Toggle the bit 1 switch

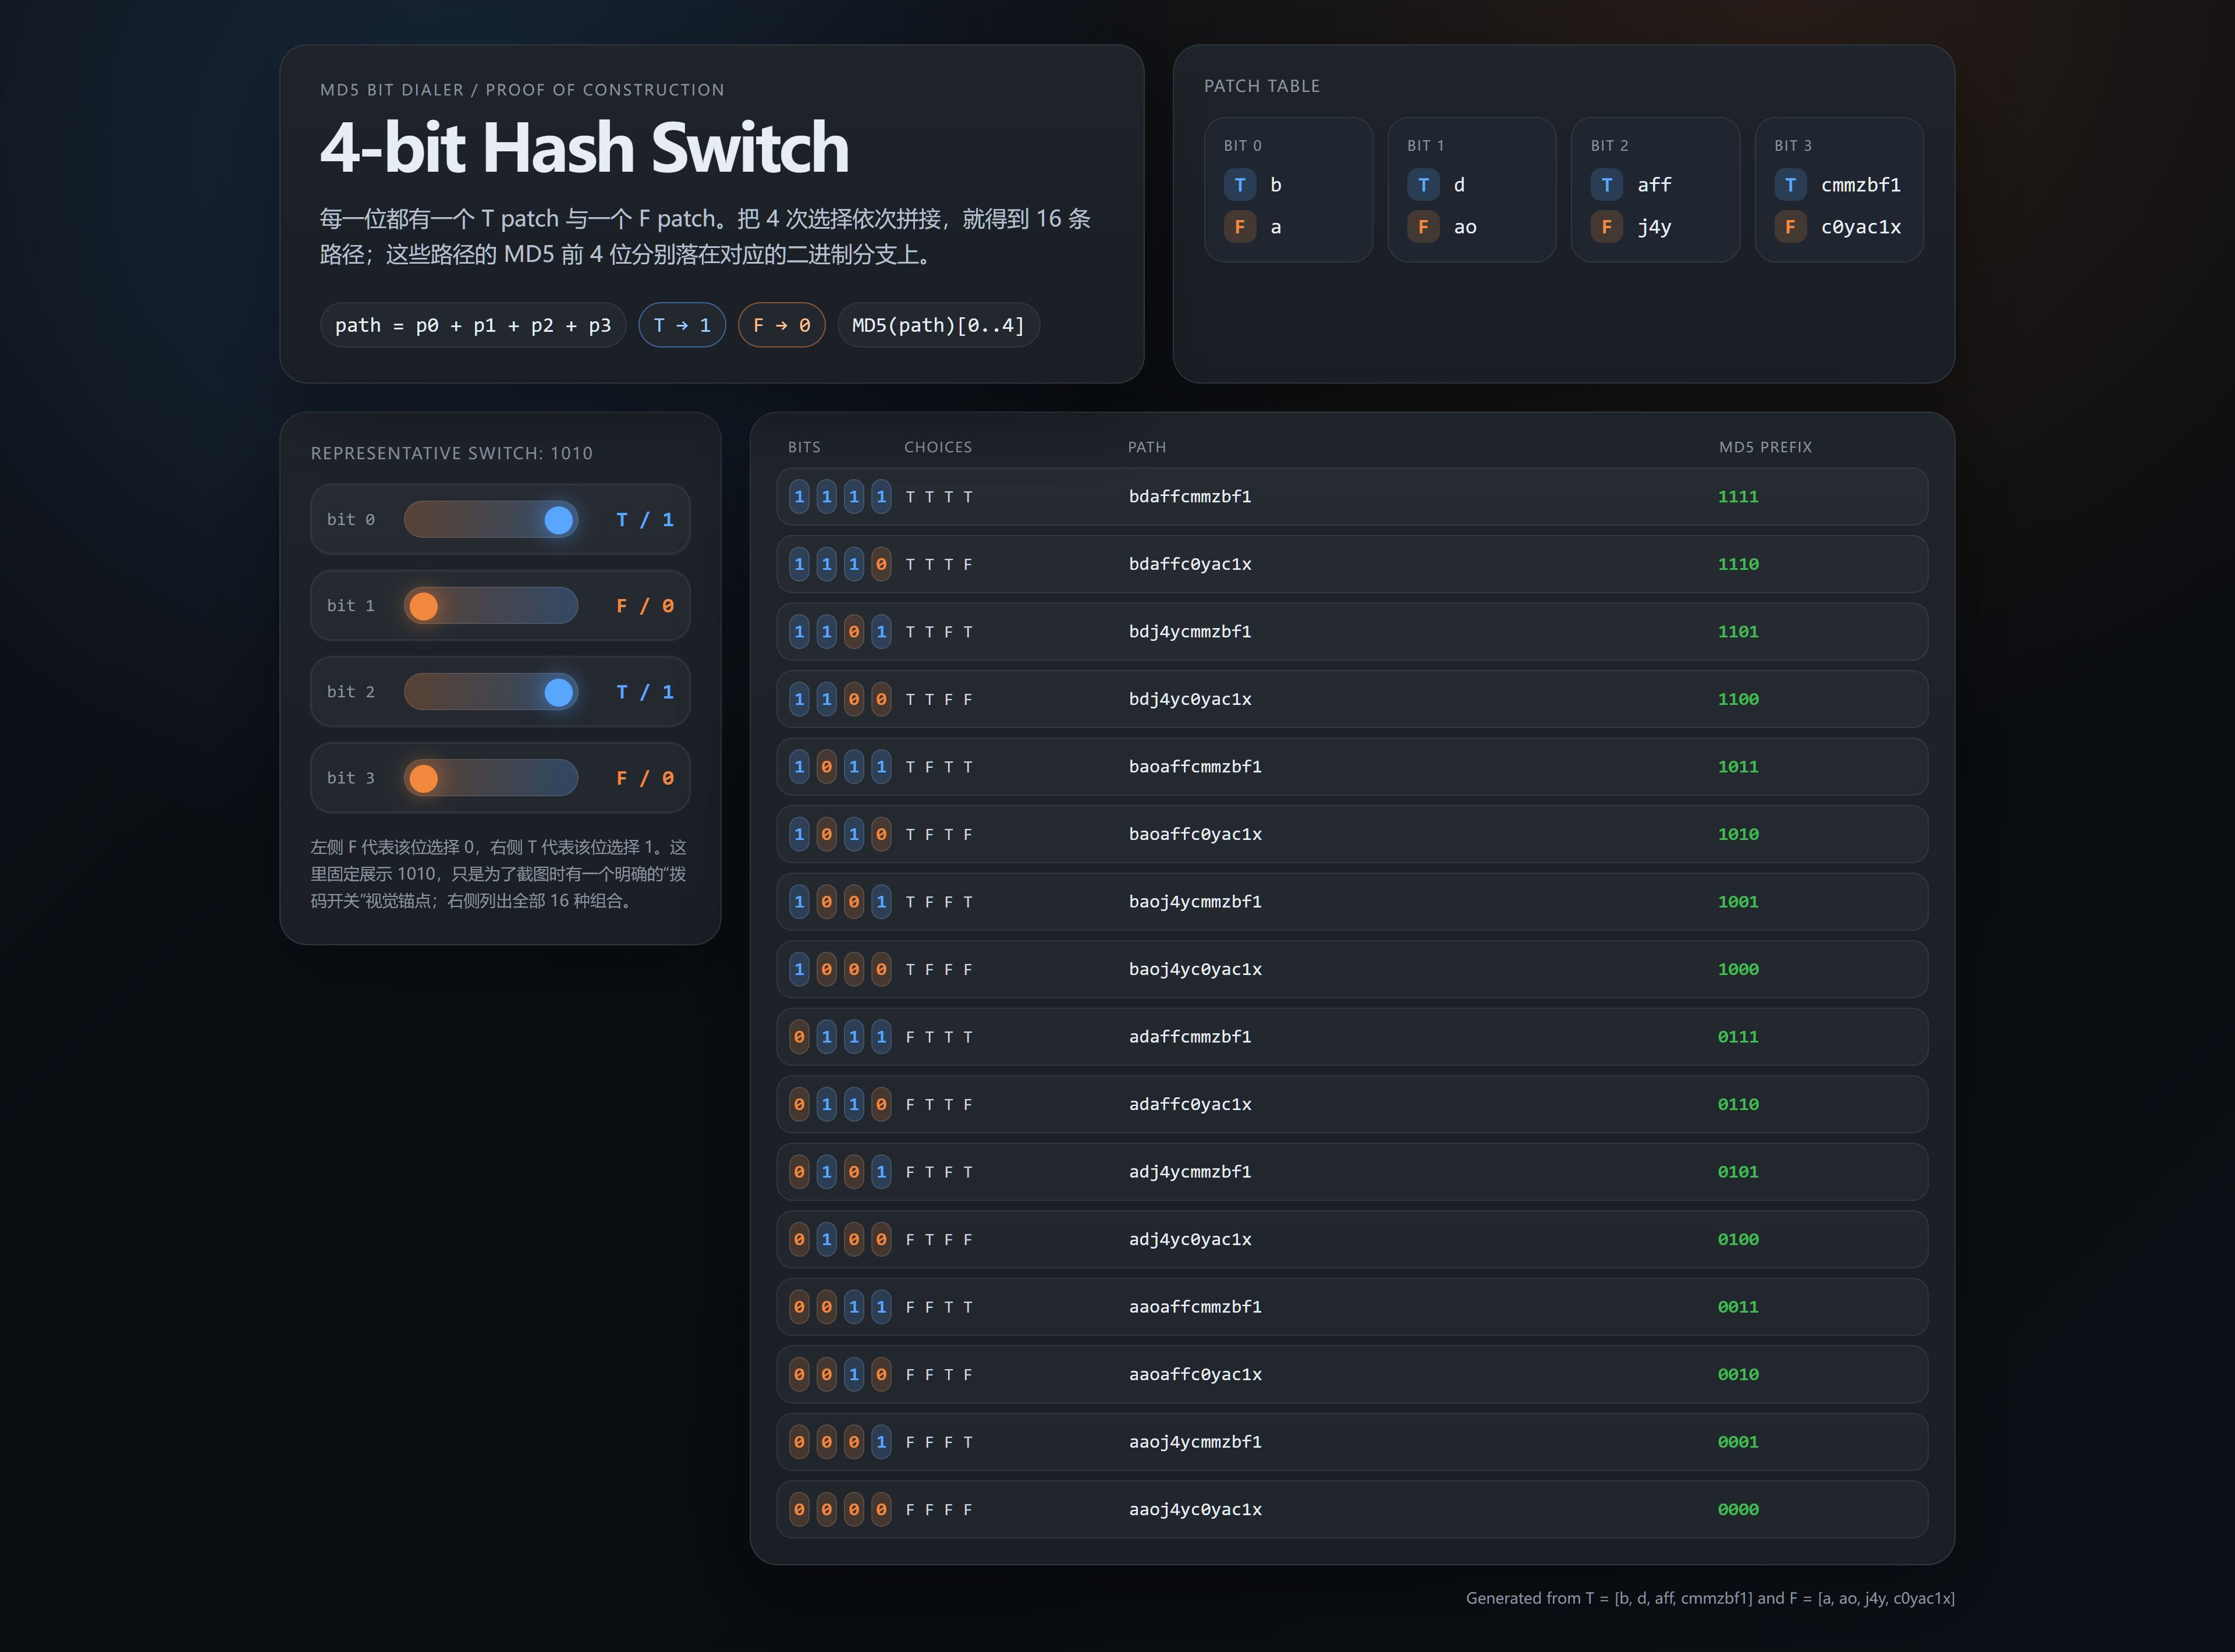pos(490,606)
